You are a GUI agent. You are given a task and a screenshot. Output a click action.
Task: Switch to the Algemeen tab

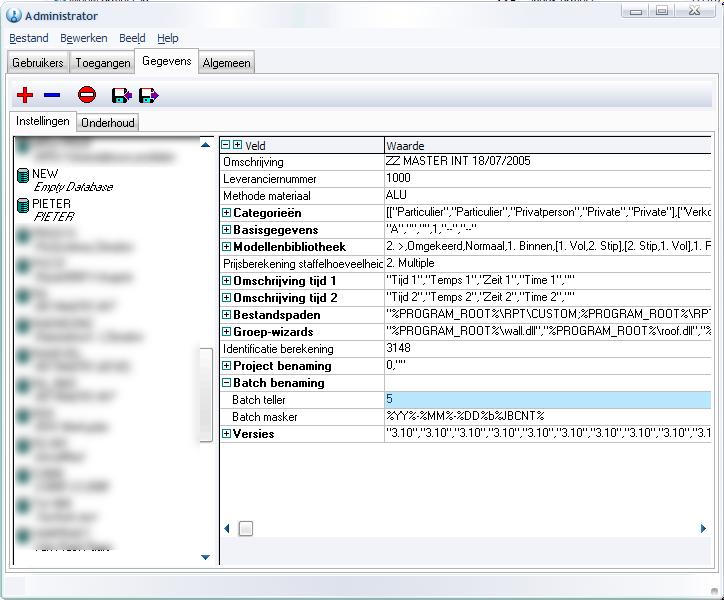pyautogui.click(x=226, y=63)
